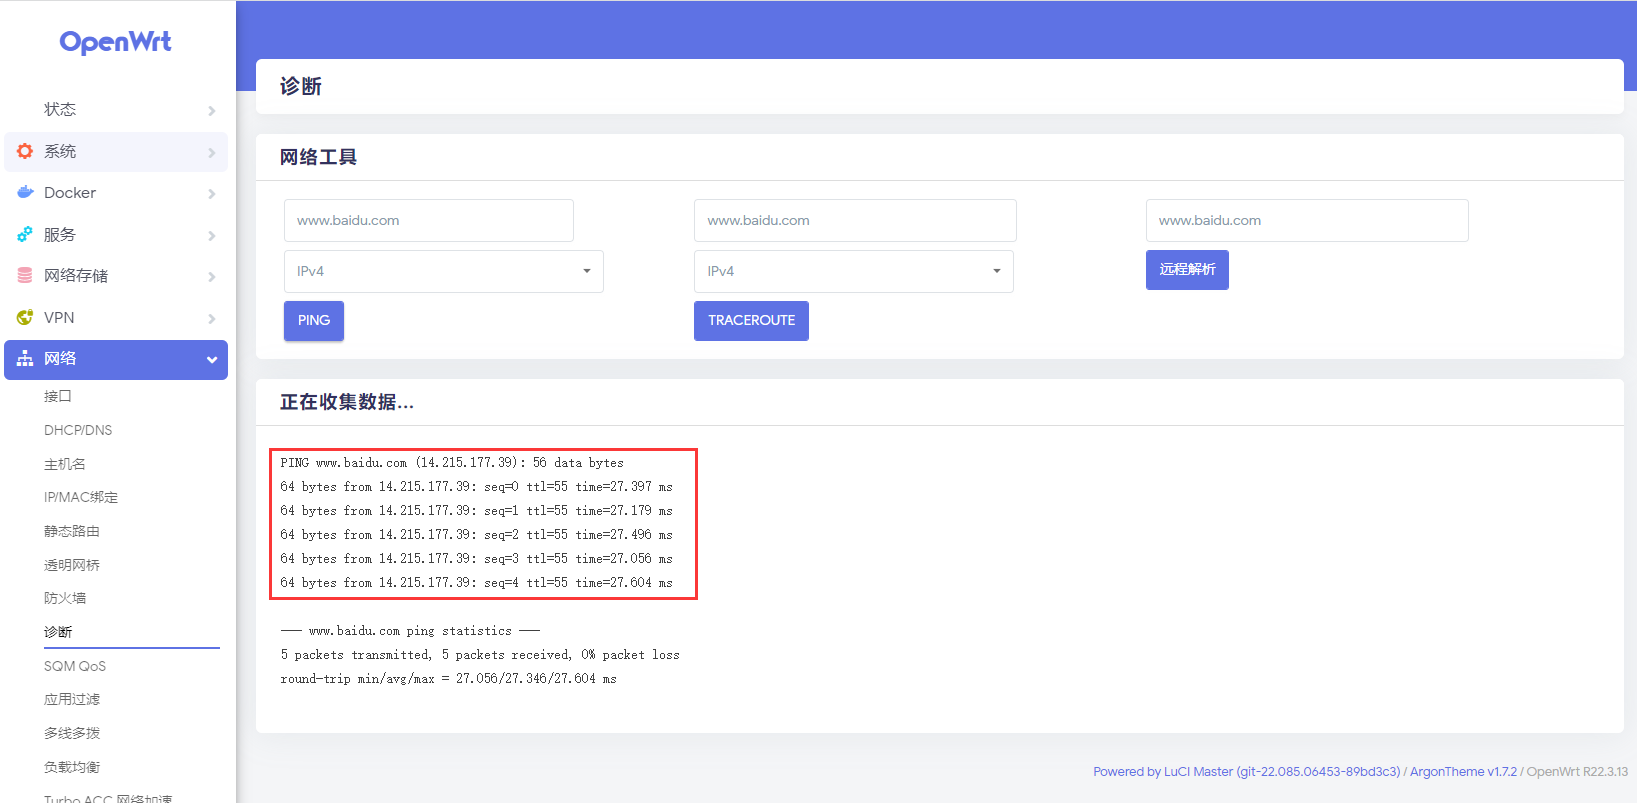Click the globe icon beside VPN
The width and height of the screenshot is (1637, 803).
[x=25, y=317]
